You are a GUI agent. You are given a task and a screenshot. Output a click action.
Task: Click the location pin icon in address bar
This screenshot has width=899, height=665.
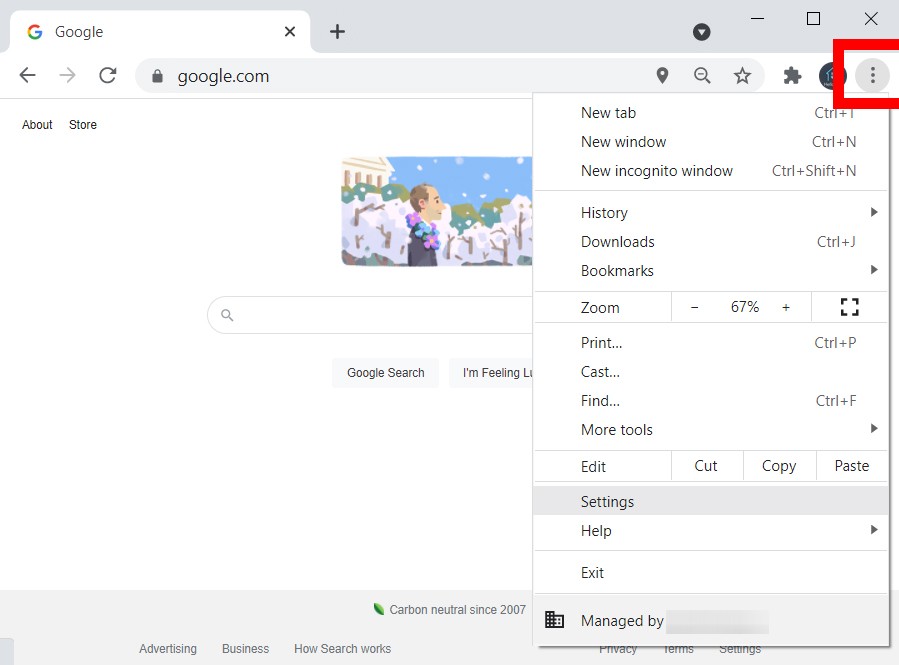pyautogui.click(x=662, y=75)
